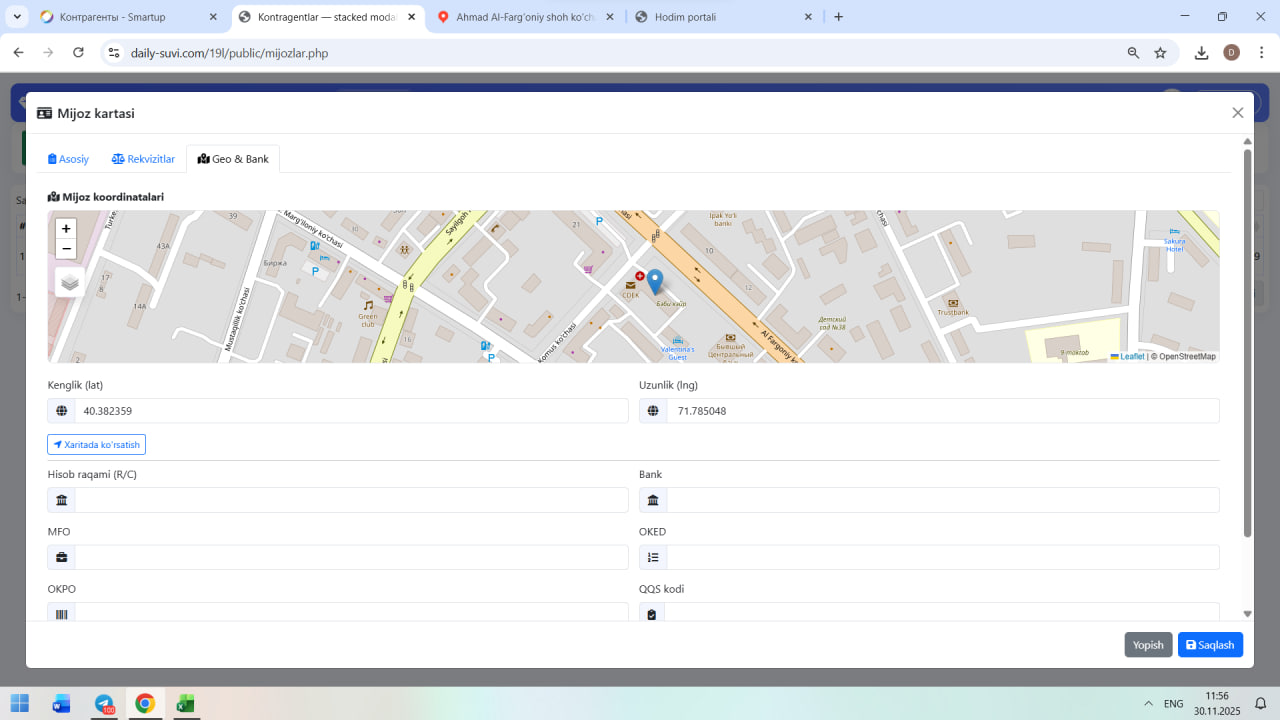This screenshot has width=1280, height=720.
Task: Switch to the Rekvizitlar tab
Action: point(143,159)
